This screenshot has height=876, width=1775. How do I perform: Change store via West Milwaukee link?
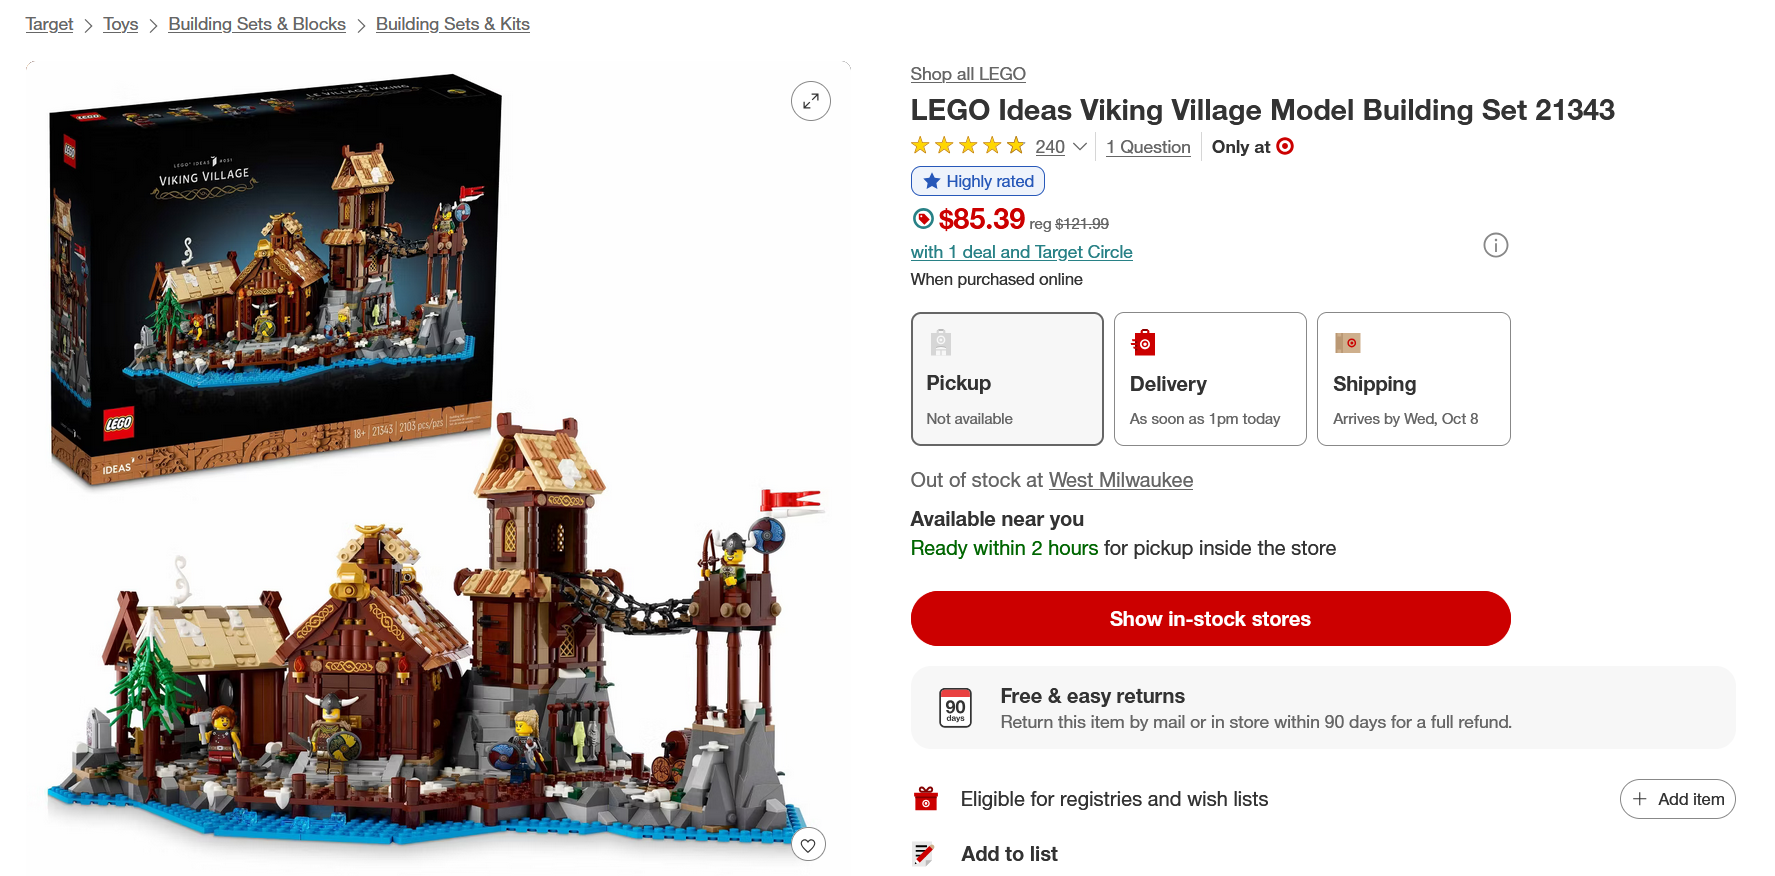[1120, 480]
